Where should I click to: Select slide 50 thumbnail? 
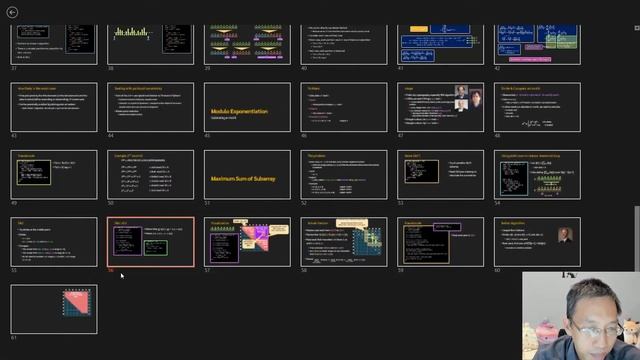pyautogui.click(x=151, y=175)
